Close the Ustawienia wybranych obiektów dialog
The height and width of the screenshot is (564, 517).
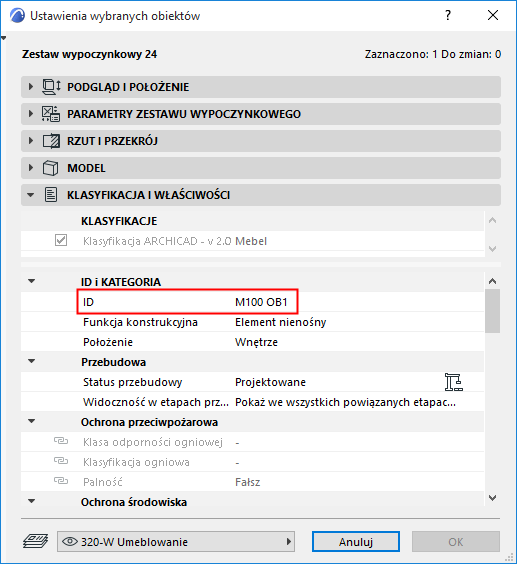click(493, 15)
